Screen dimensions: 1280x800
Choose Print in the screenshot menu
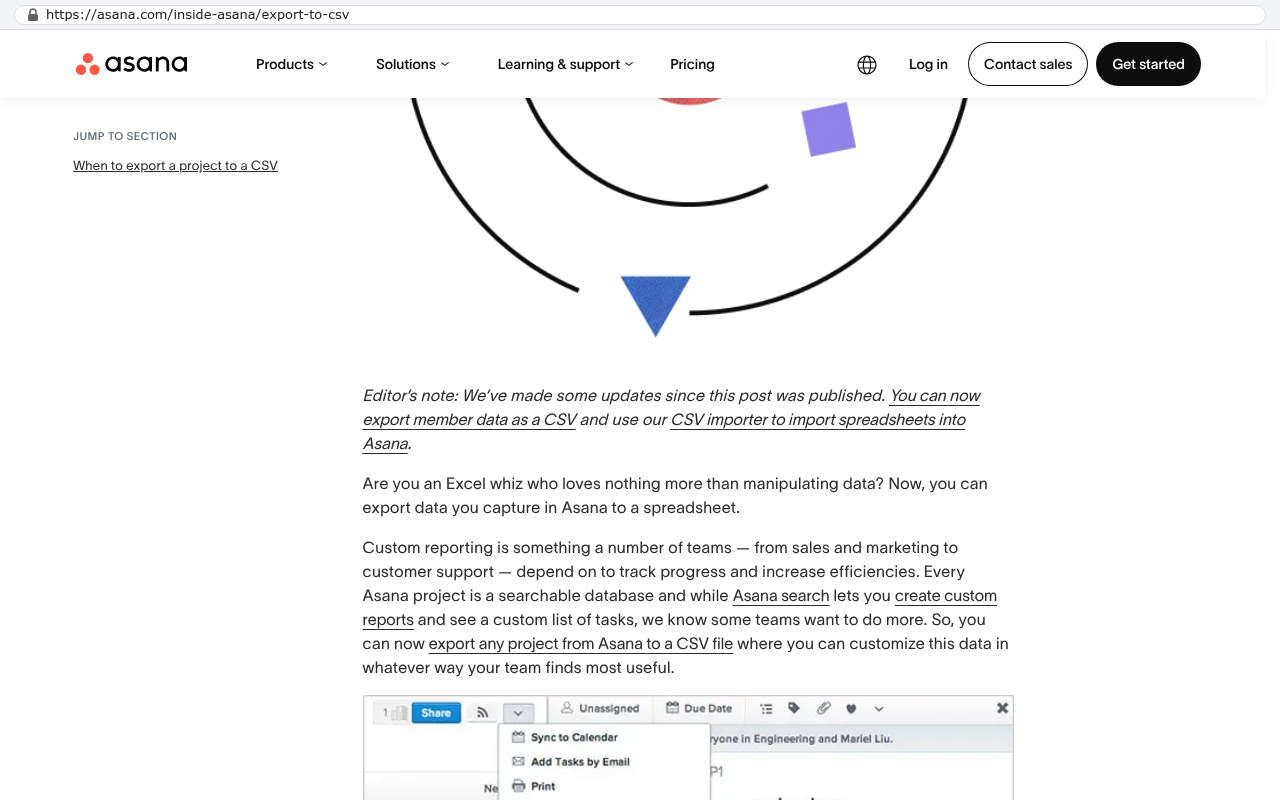[x=534, y=786]
